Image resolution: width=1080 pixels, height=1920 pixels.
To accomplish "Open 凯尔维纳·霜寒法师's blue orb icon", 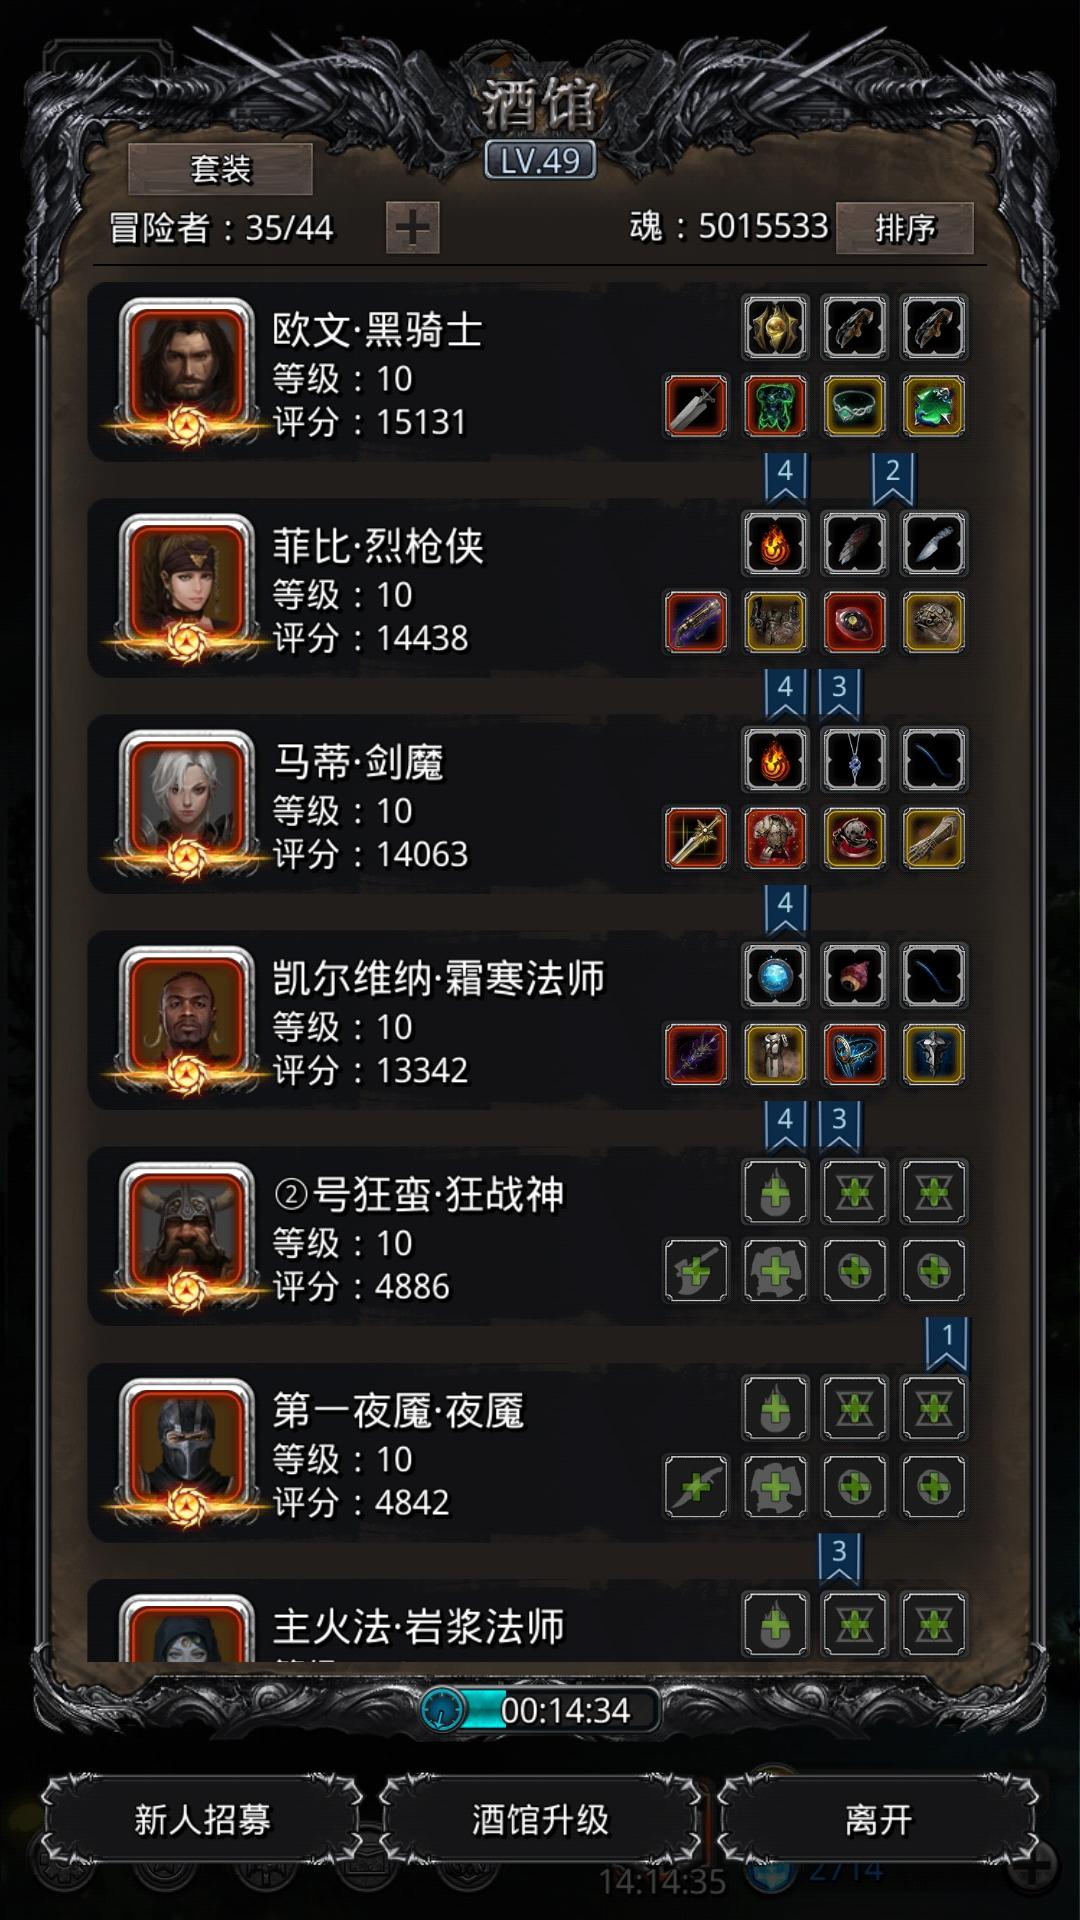I will pyautogui.click(x=775, y=975).
